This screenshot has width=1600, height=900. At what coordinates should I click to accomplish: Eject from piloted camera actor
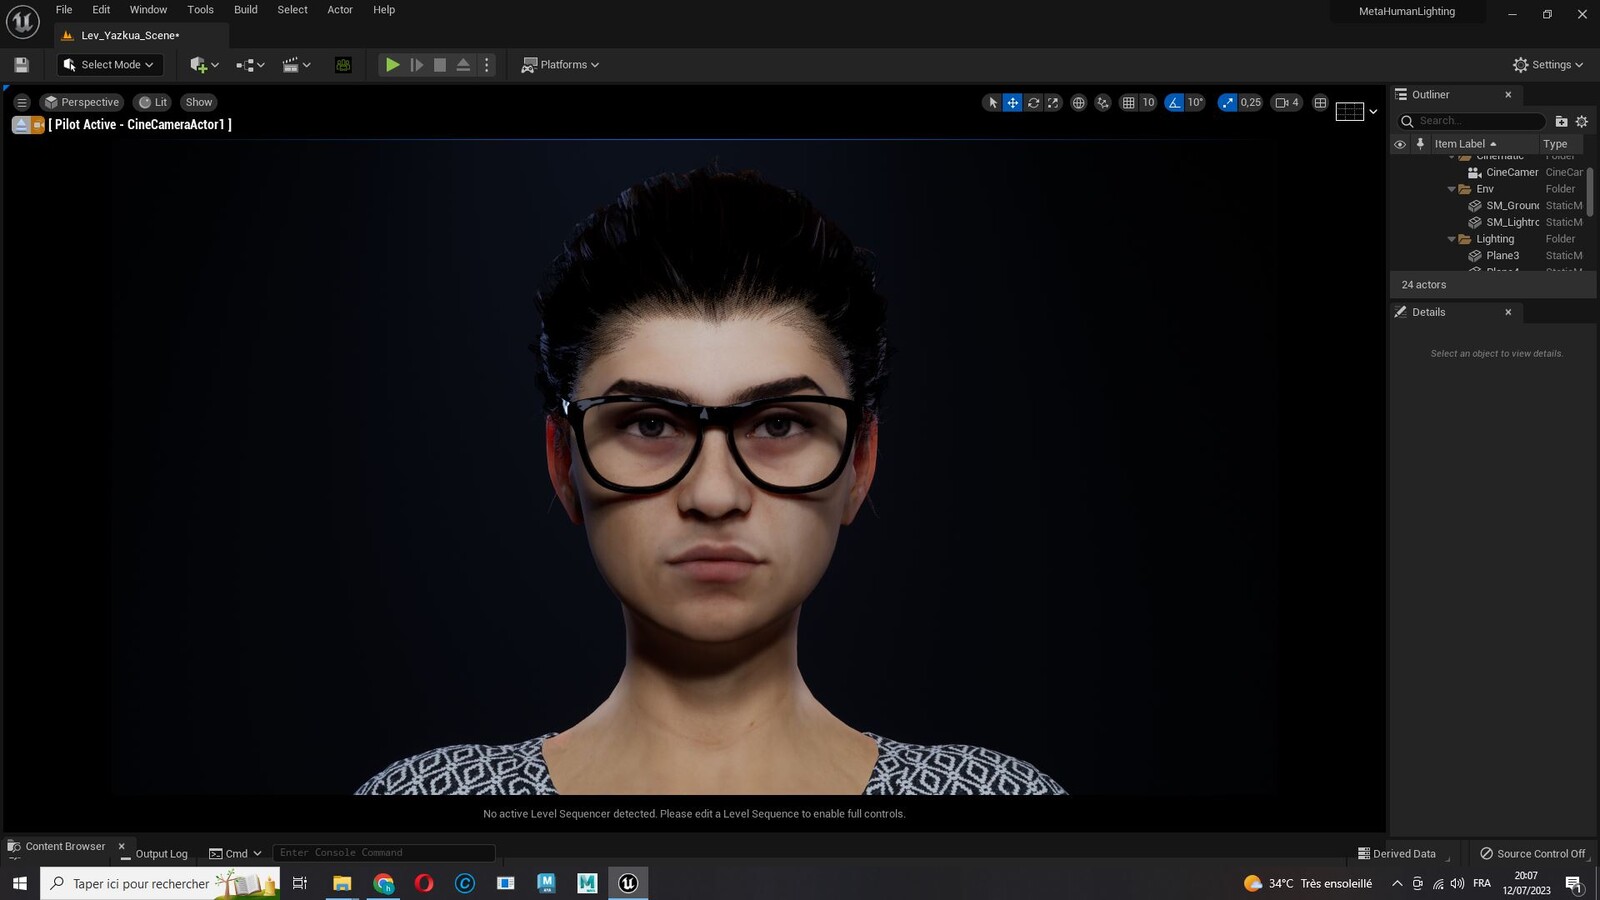20,125
